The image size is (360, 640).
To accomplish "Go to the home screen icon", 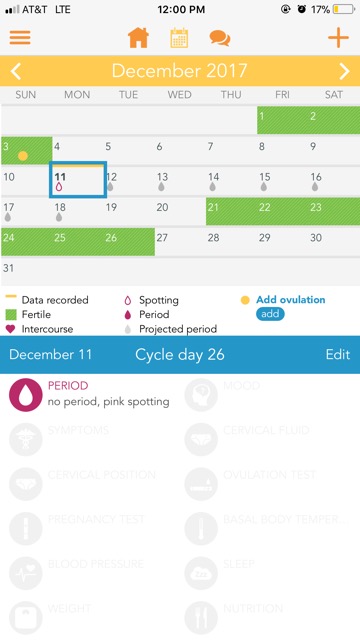I will pos(138,38).
